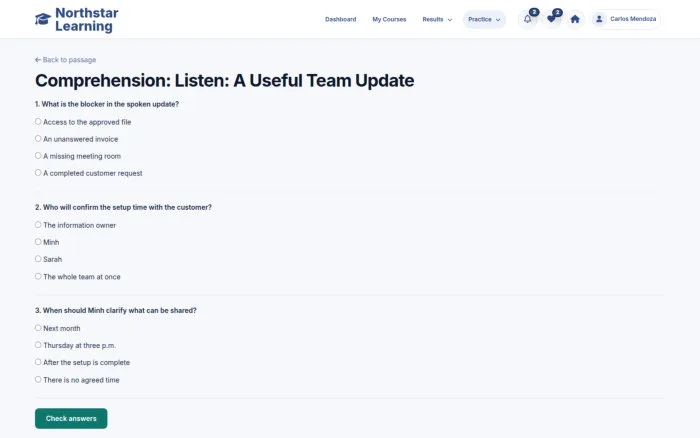
Task: Click the page heading 'Comprehension: Listen: A Useful Team Update'
Action: (x=225, y=81)
